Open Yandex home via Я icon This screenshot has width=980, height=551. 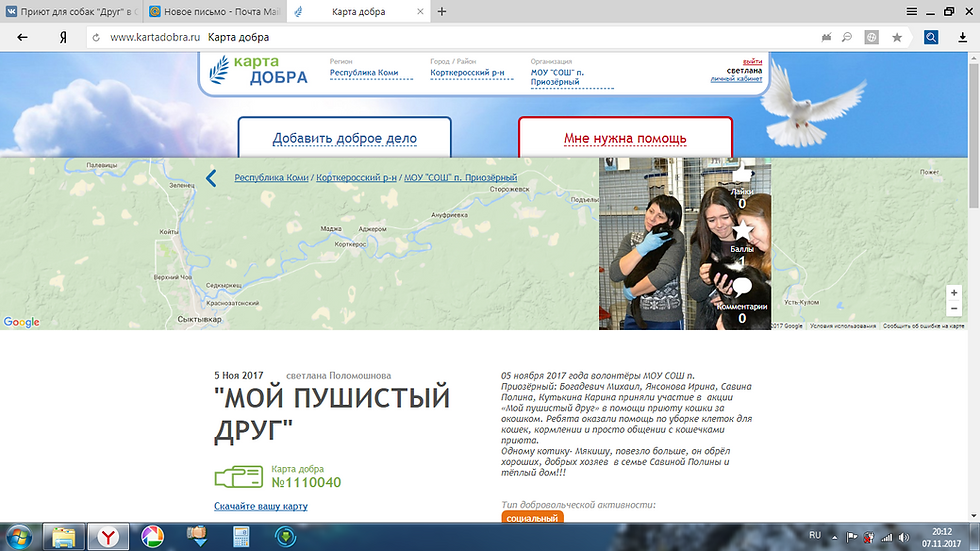[x=63, y=37]
